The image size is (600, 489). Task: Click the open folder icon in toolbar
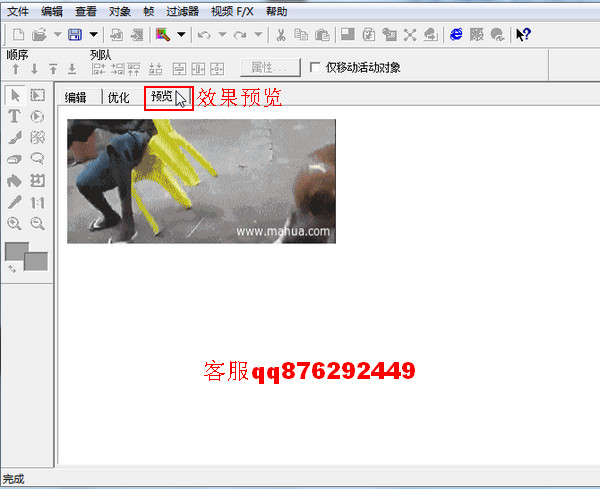(x=39, y=35)
